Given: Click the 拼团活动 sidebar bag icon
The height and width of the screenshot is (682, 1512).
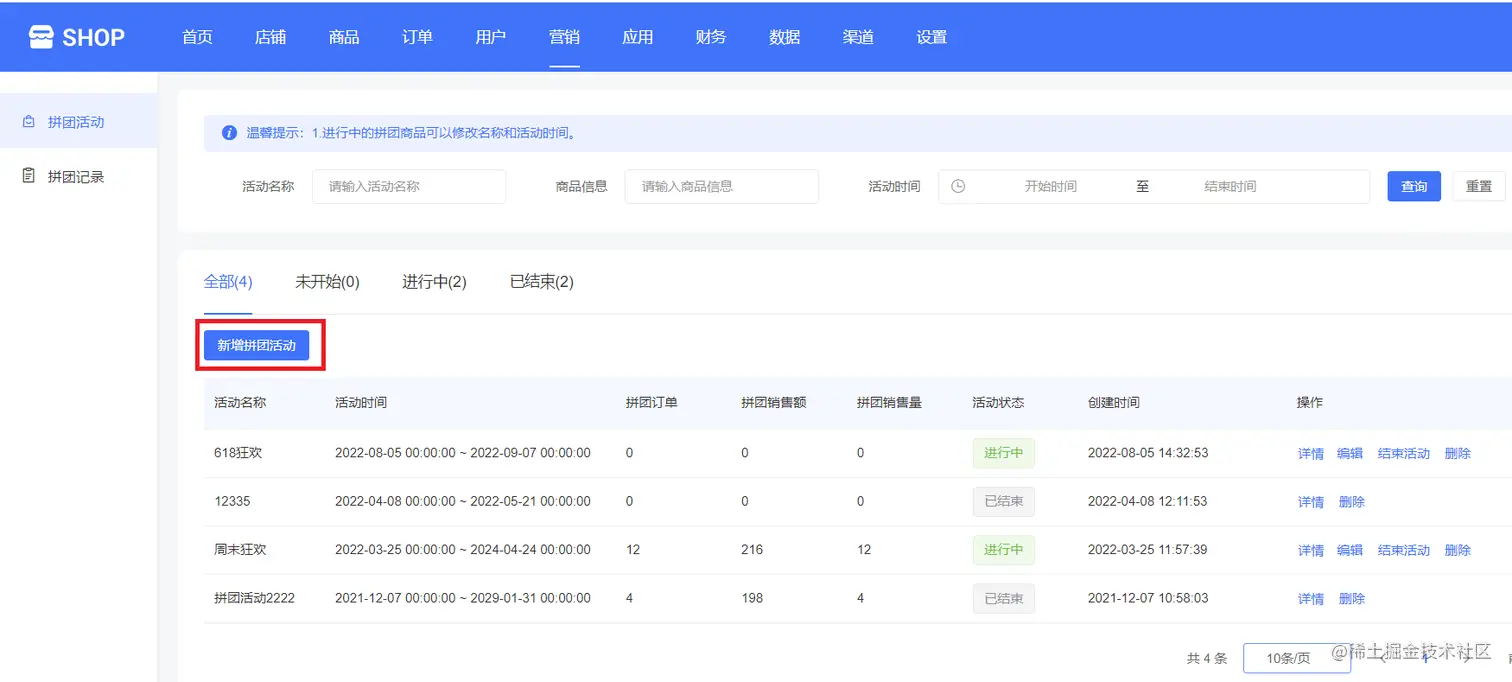Looking at the screenshot, I should point(28,122).
